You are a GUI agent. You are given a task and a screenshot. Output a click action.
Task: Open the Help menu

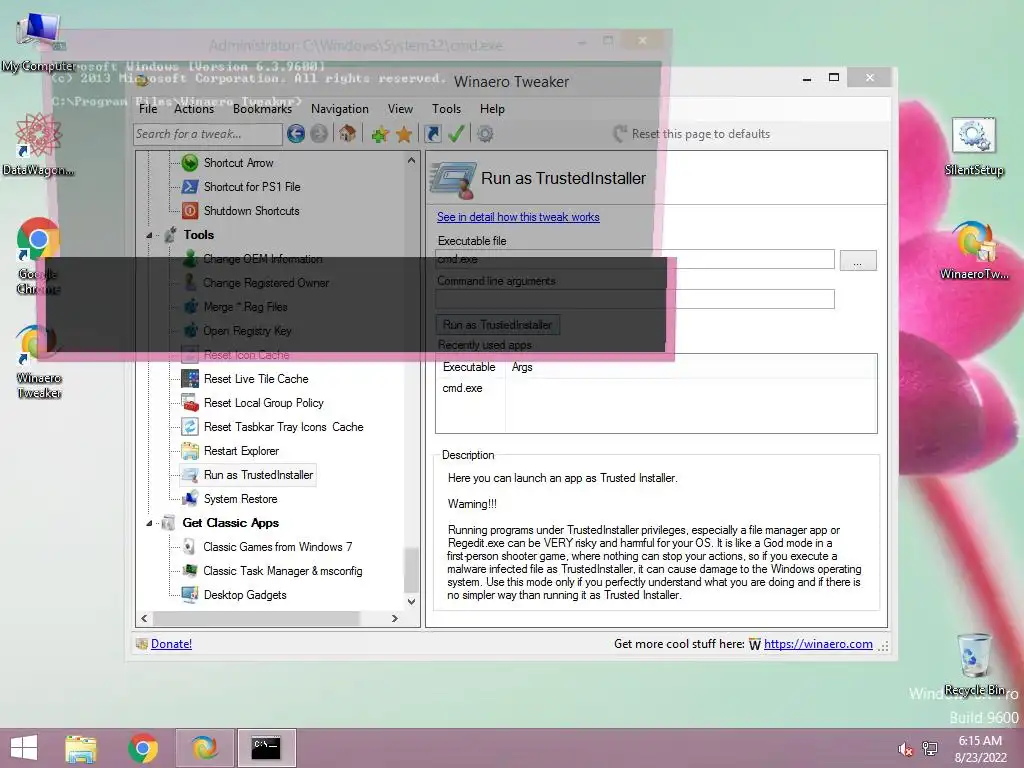(x=492, y=109)
